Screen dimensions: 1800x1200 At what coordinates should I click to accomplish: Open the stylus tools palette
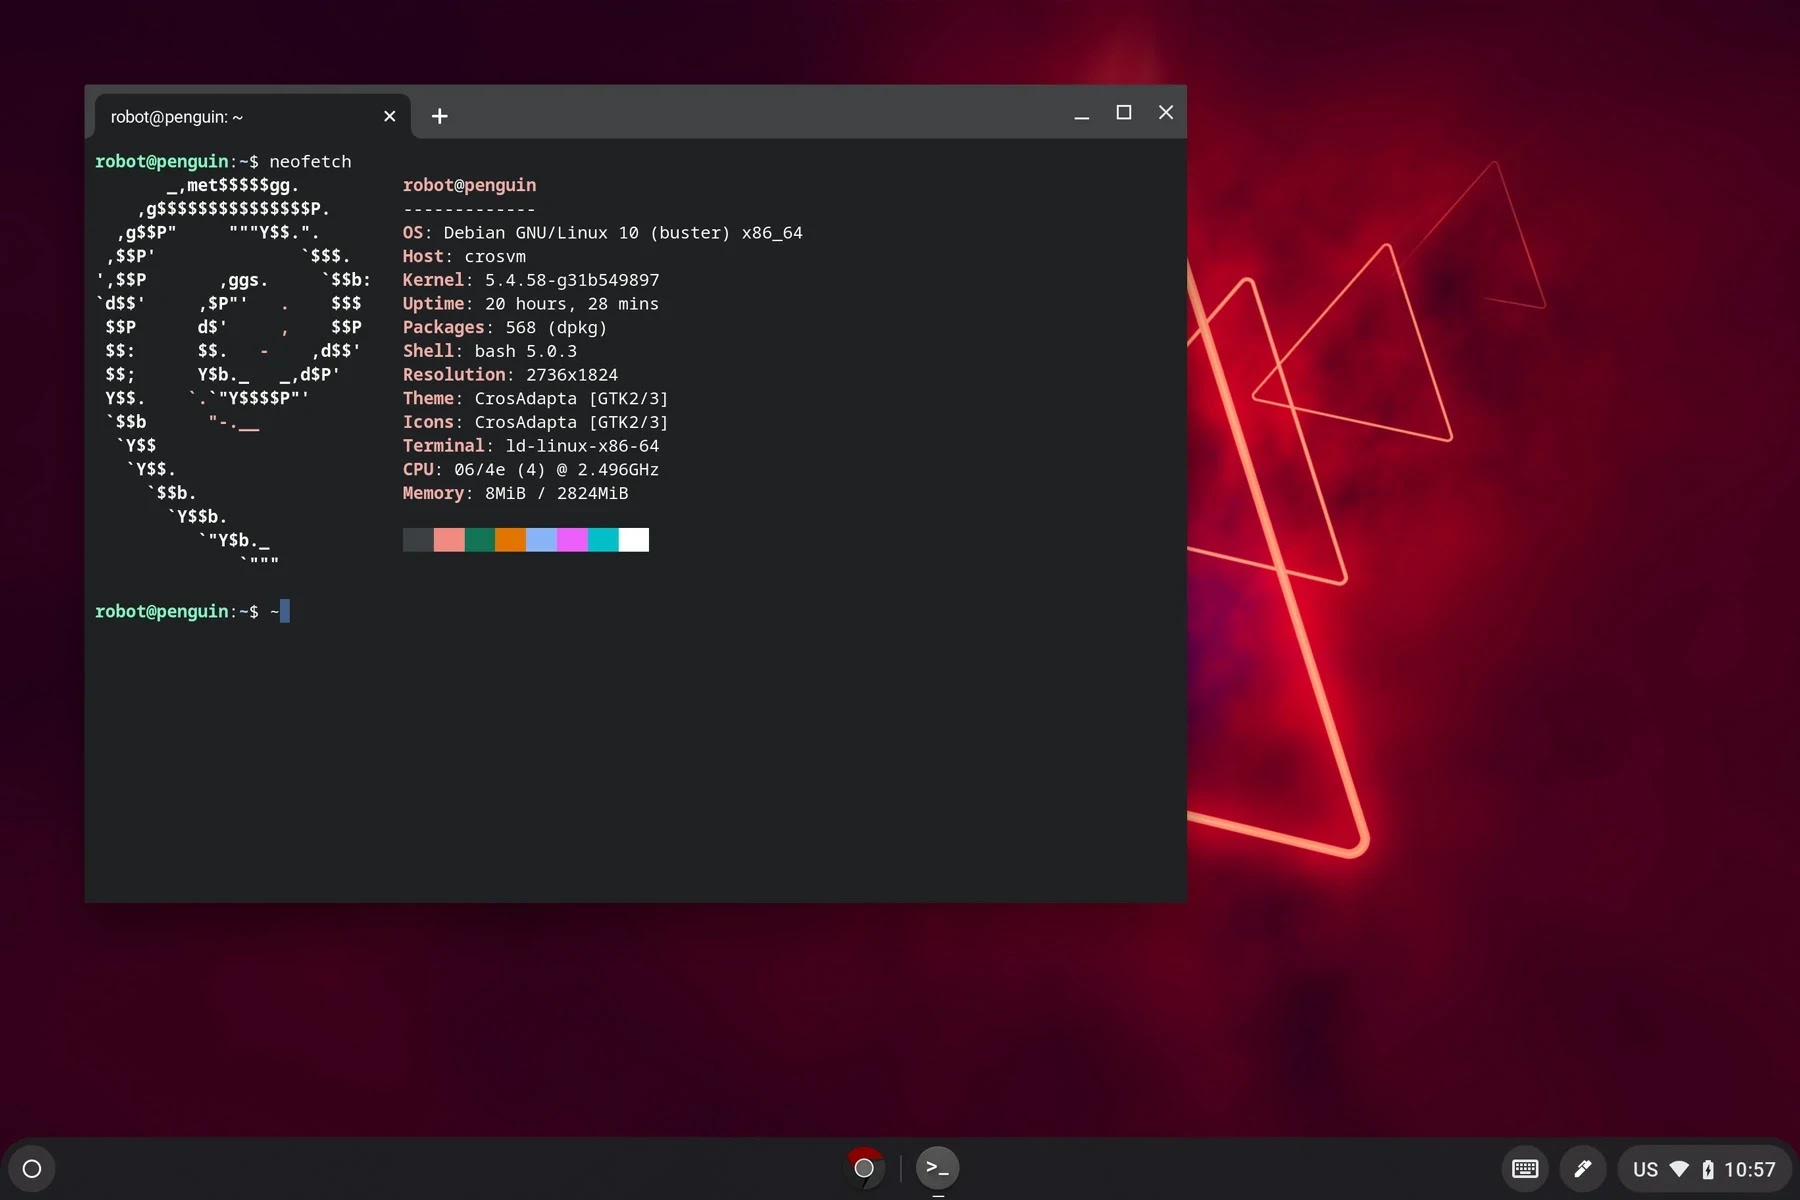click(1583, 1168)
